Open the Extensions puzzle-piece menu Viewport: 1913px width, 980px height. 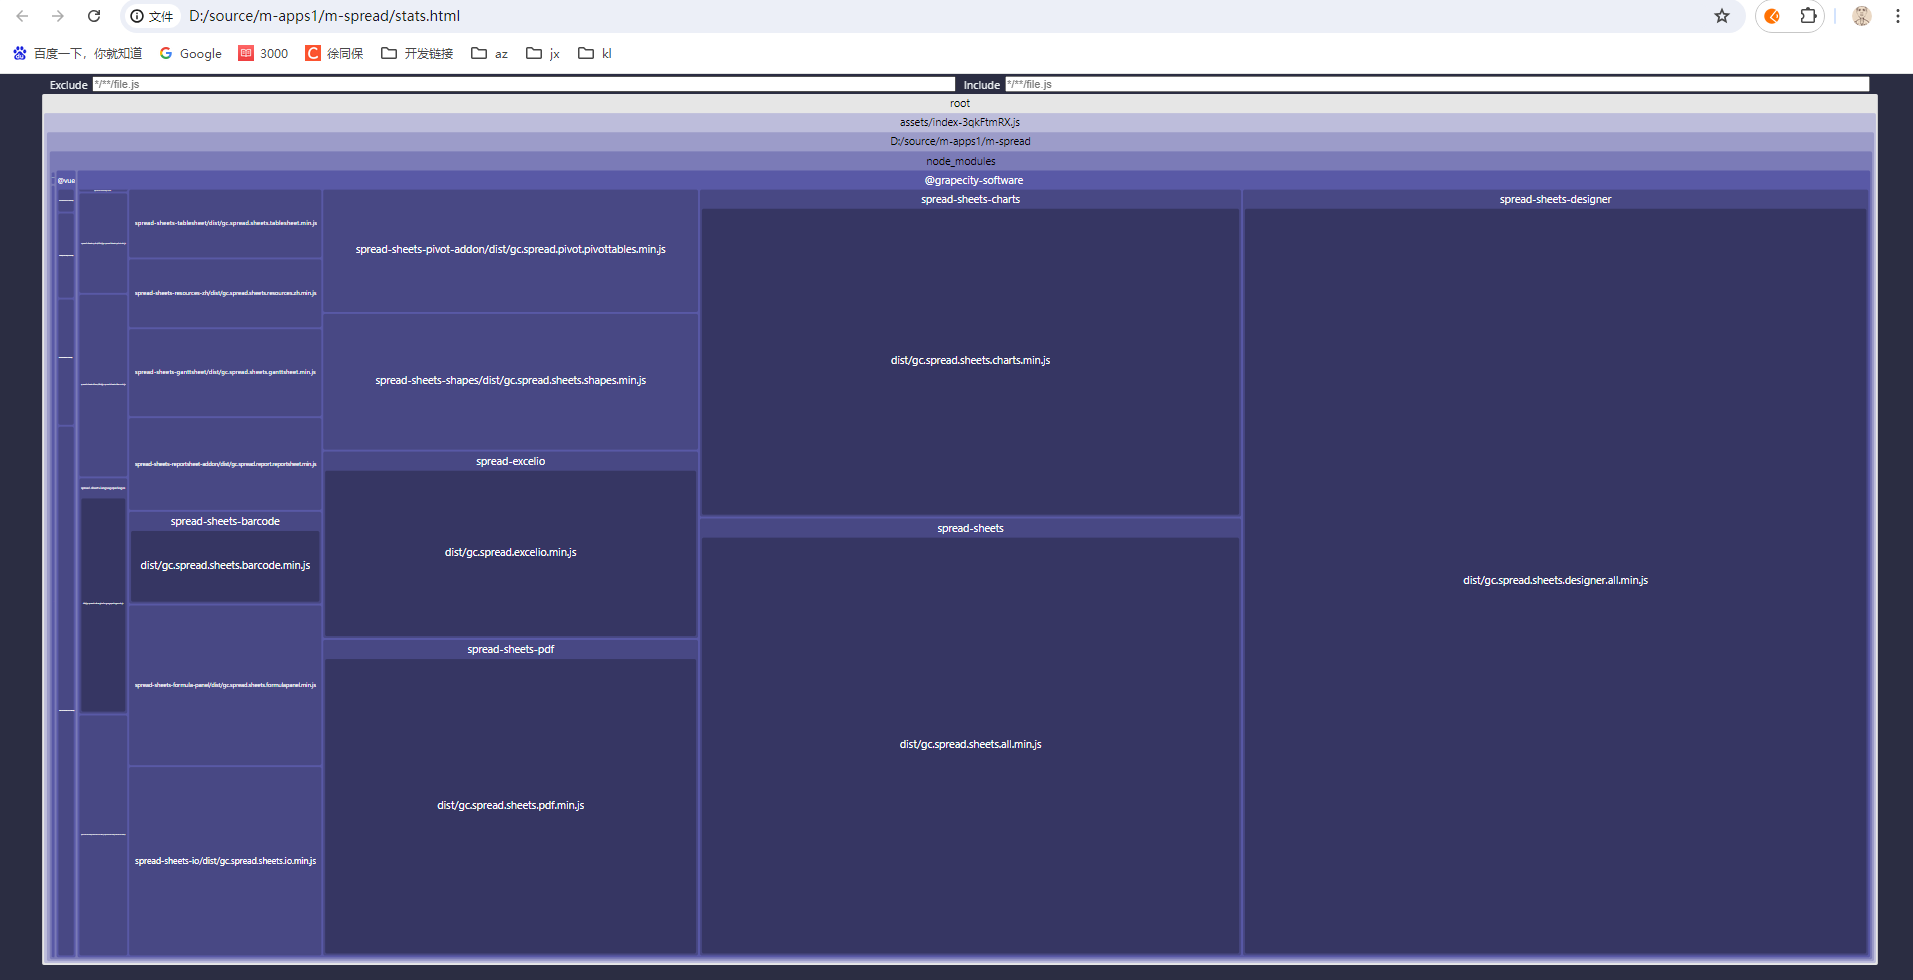coord(1808,16)
